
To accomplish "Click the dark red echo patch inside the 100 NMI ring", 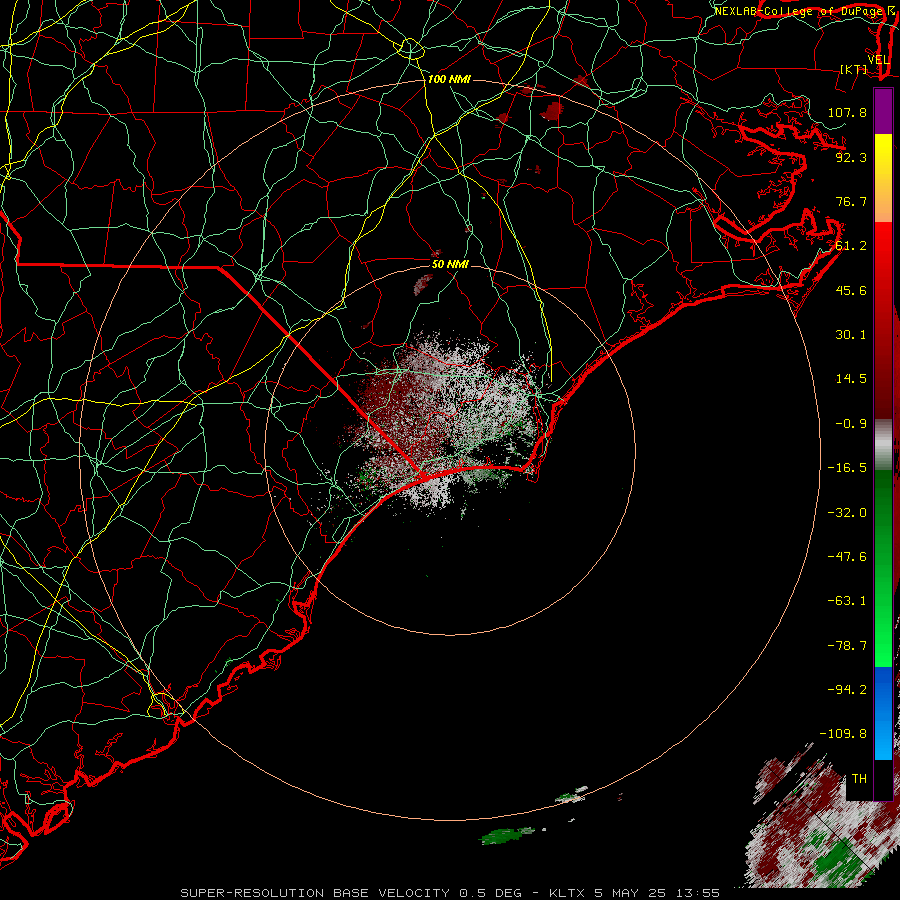I will [552, 110].
